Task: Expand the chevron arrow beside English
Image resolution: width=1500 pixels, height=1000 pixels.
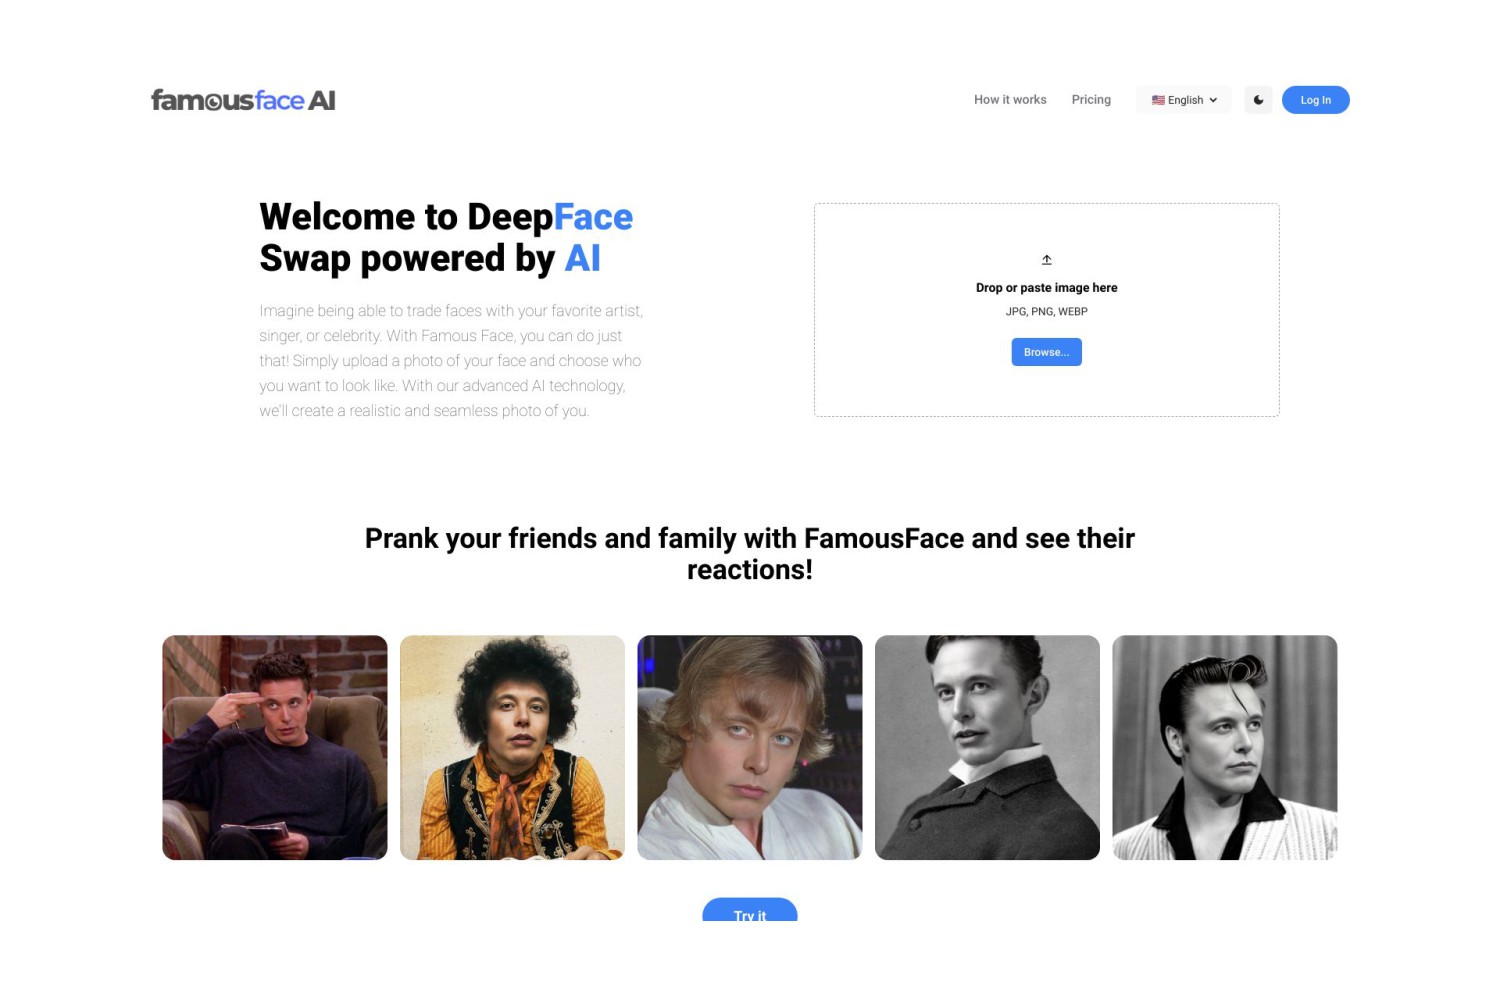Action: (1213, 100)
